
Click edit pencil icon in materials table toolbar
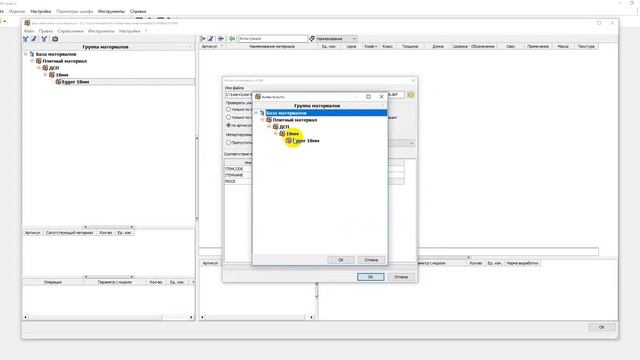[211, 38]
